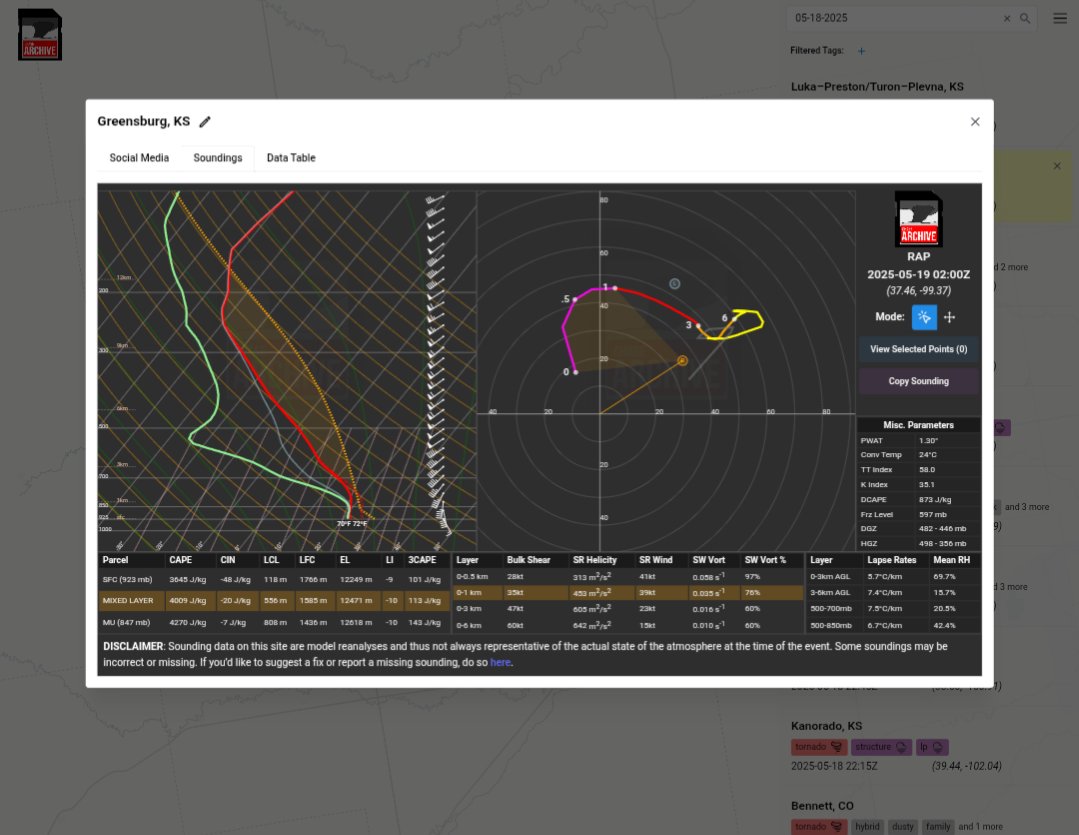Open the Social Media tab
Image resolution: width=1079 pixels, height=835 pixels.
pos(139,158)
